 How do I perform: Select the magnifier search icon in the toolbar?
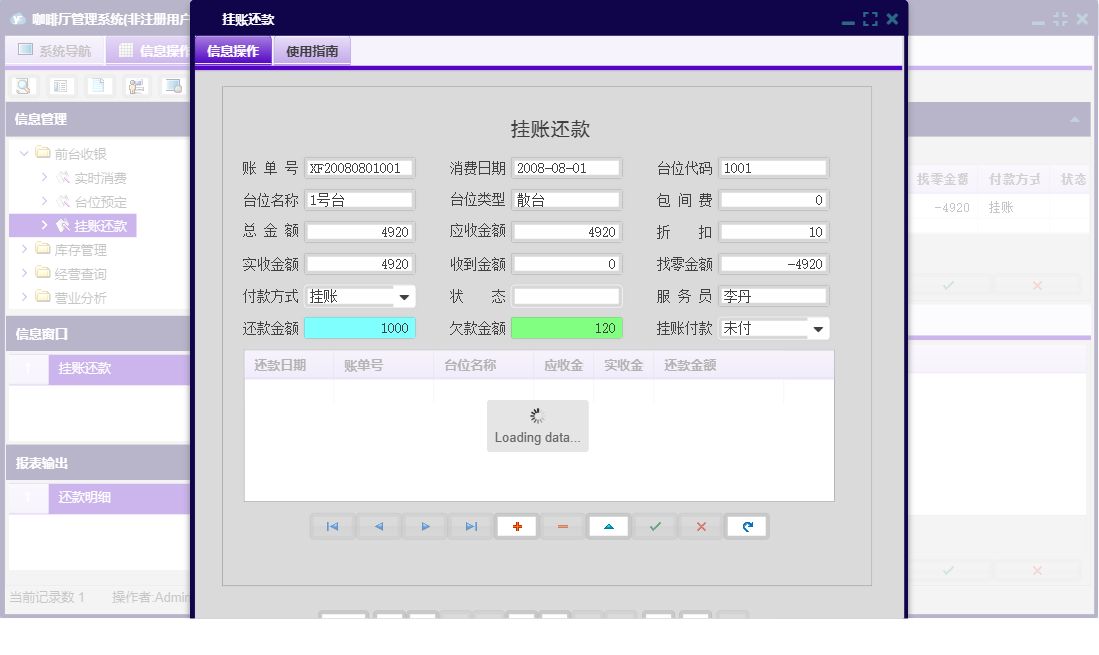(x=22, y=86)
